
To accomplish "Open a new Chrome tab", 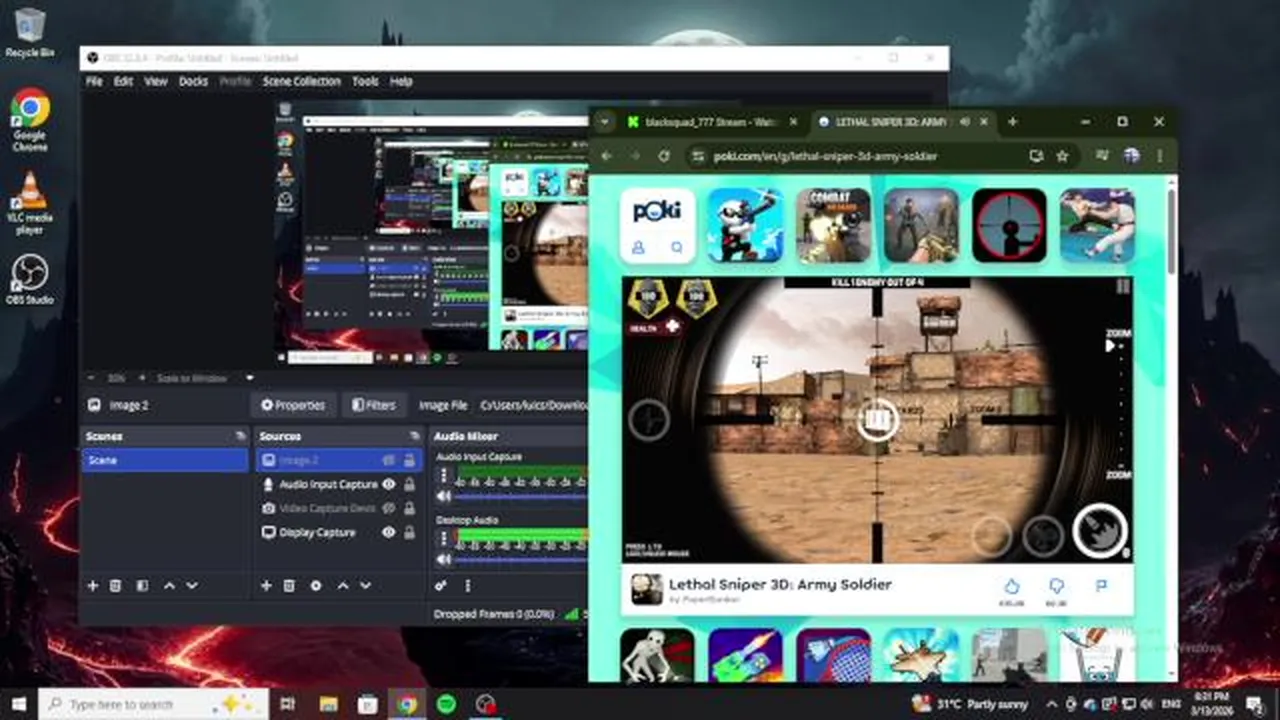I will 1012,122.
